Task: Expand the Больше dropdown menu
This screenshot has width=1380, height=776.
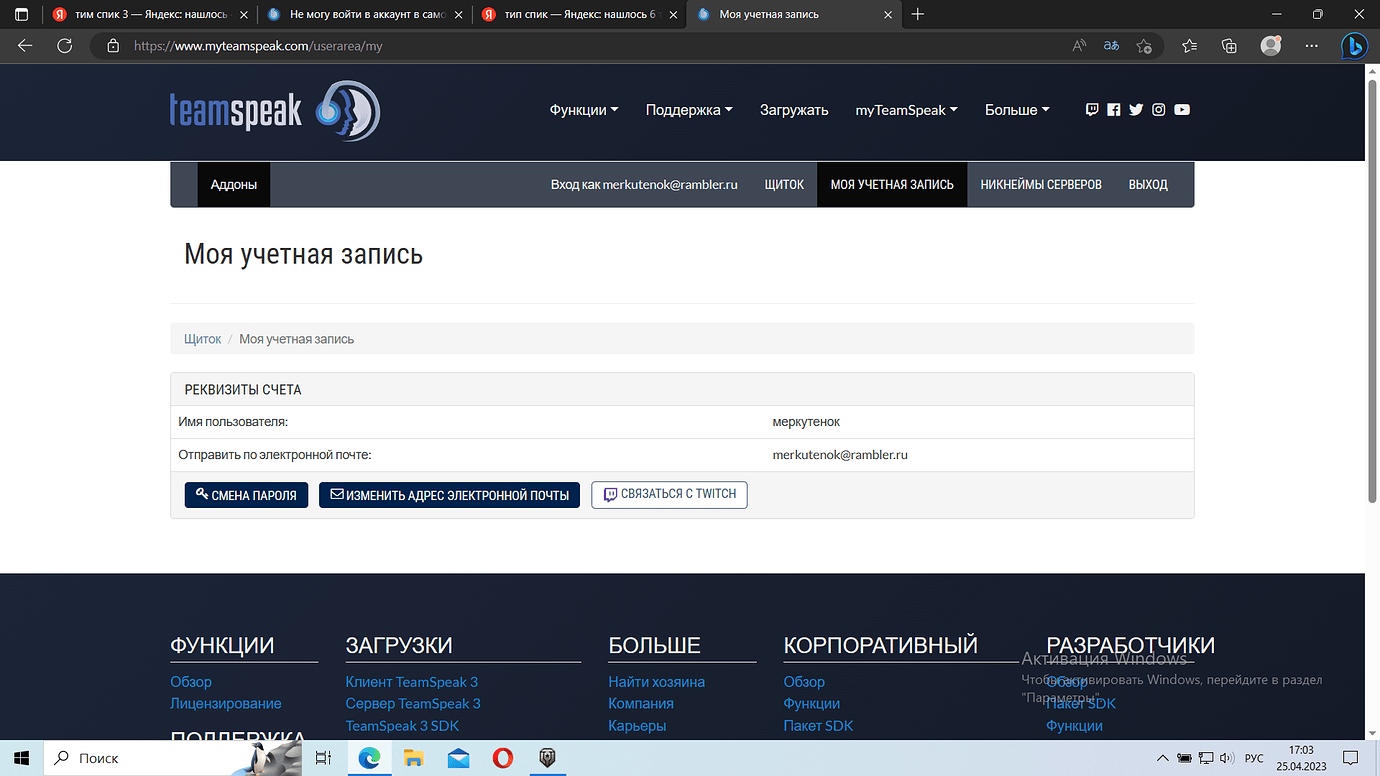Action: point(1017,110)
